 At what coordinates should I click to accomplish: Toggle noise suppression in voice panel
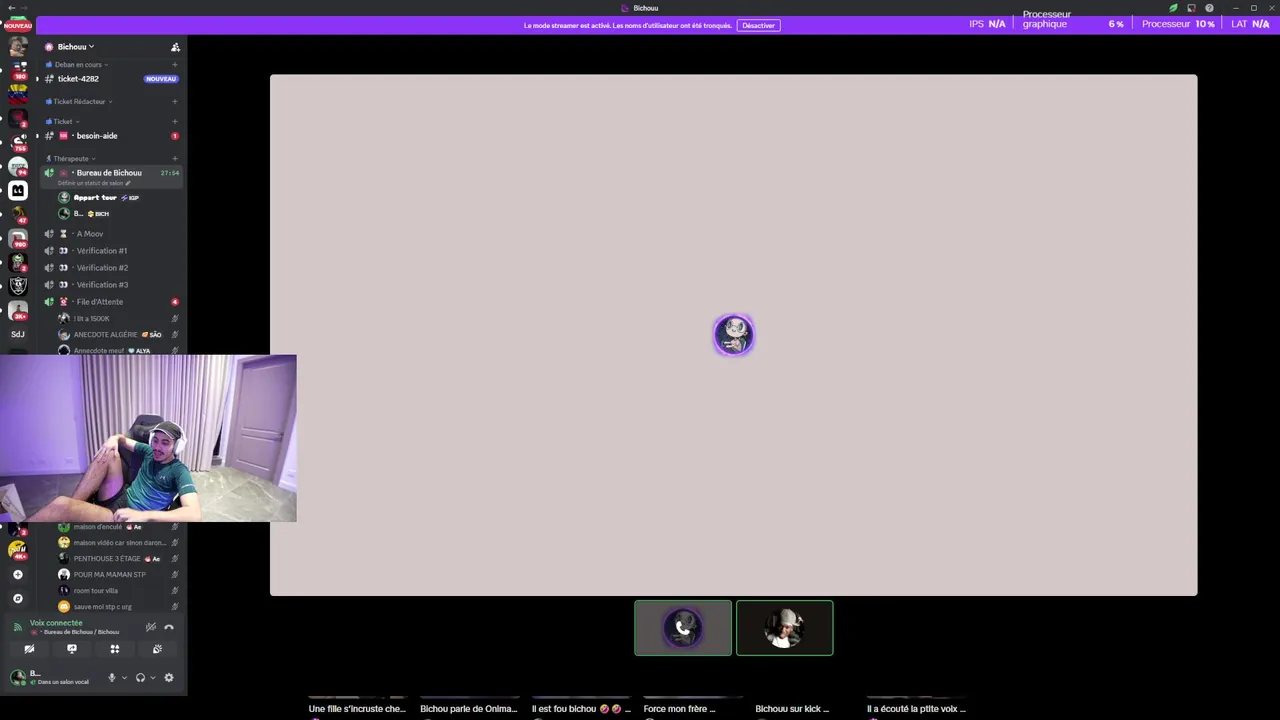(x=150, y=627)
